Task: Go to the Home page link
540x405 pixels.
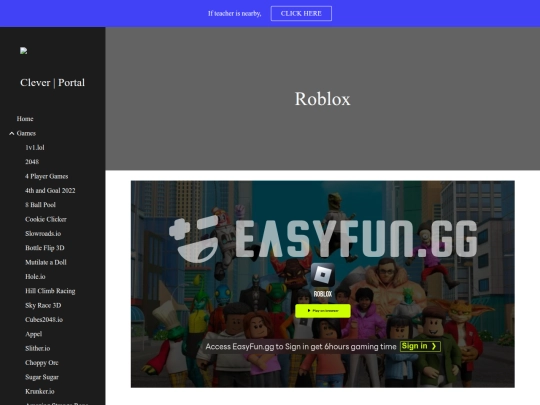Action: [25, 119]
